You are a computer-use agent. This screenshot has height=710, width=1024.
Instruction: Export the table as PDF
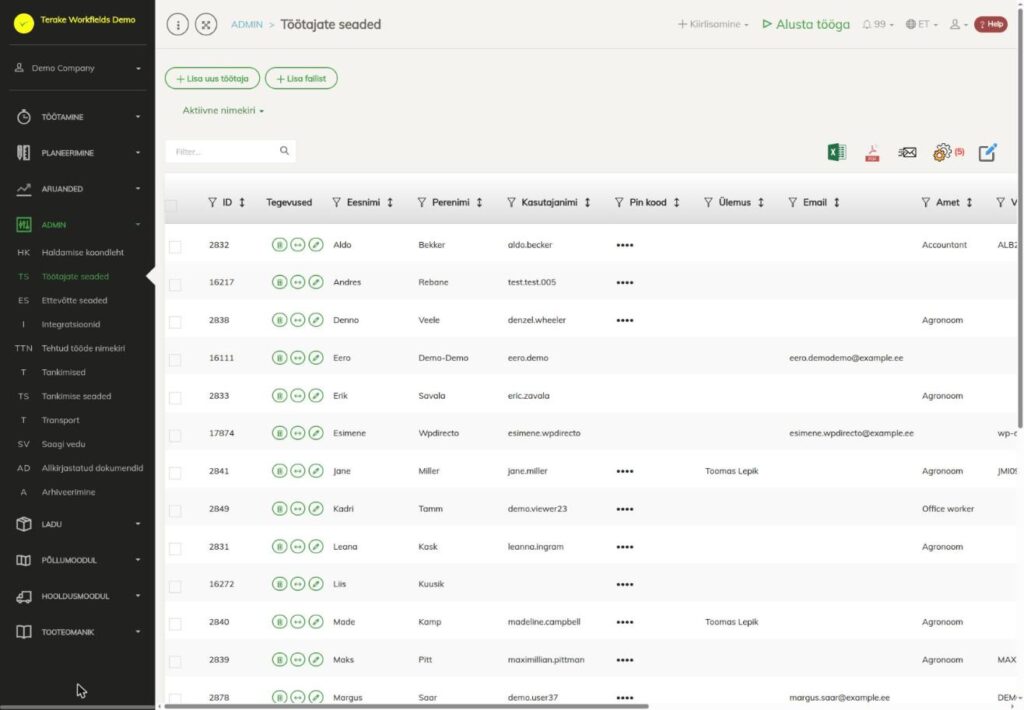(x=872, y=153)
